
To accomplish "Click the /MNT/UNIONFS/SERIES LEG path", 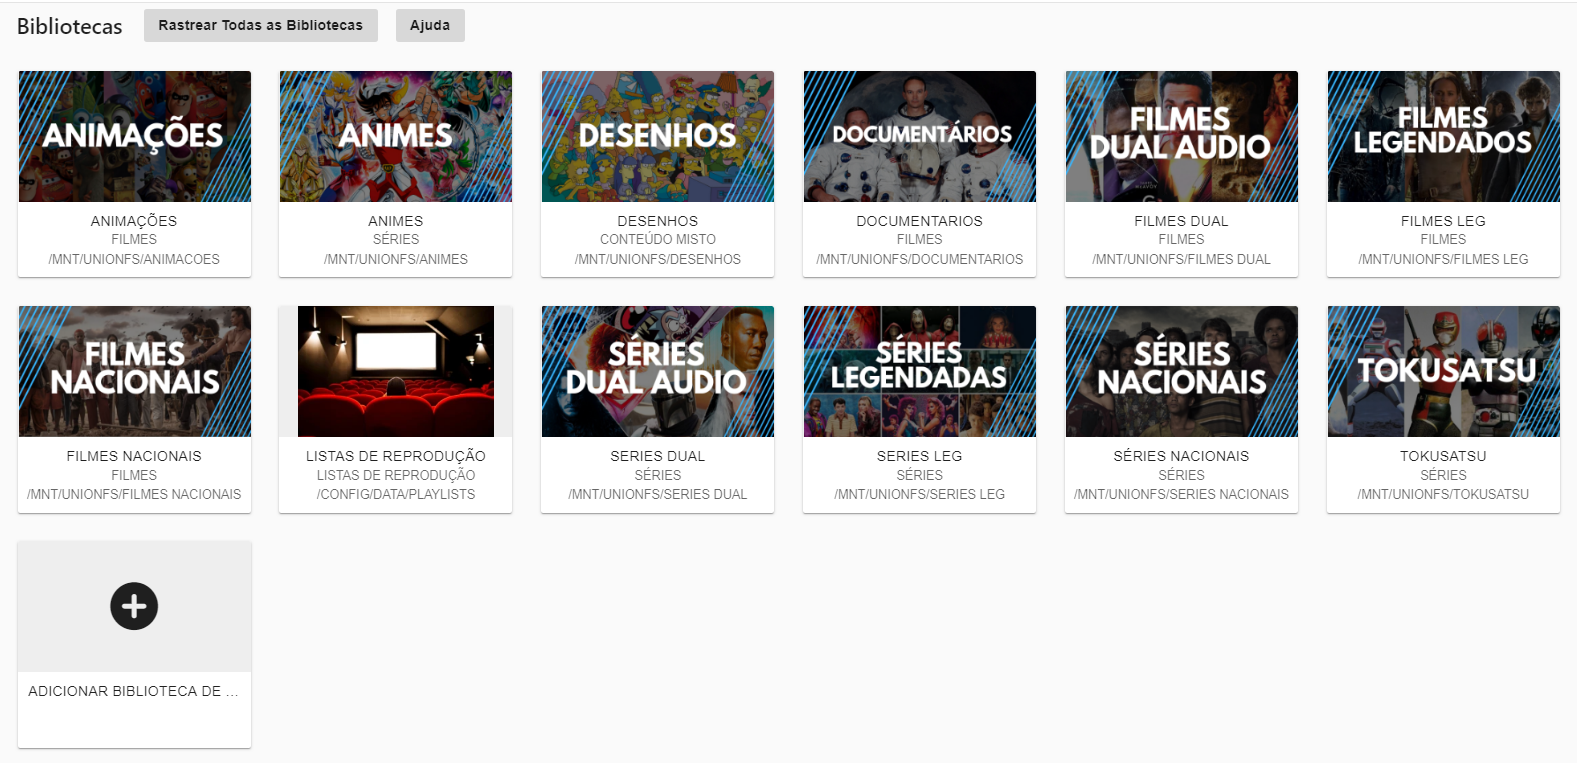I will pos(920,494).
